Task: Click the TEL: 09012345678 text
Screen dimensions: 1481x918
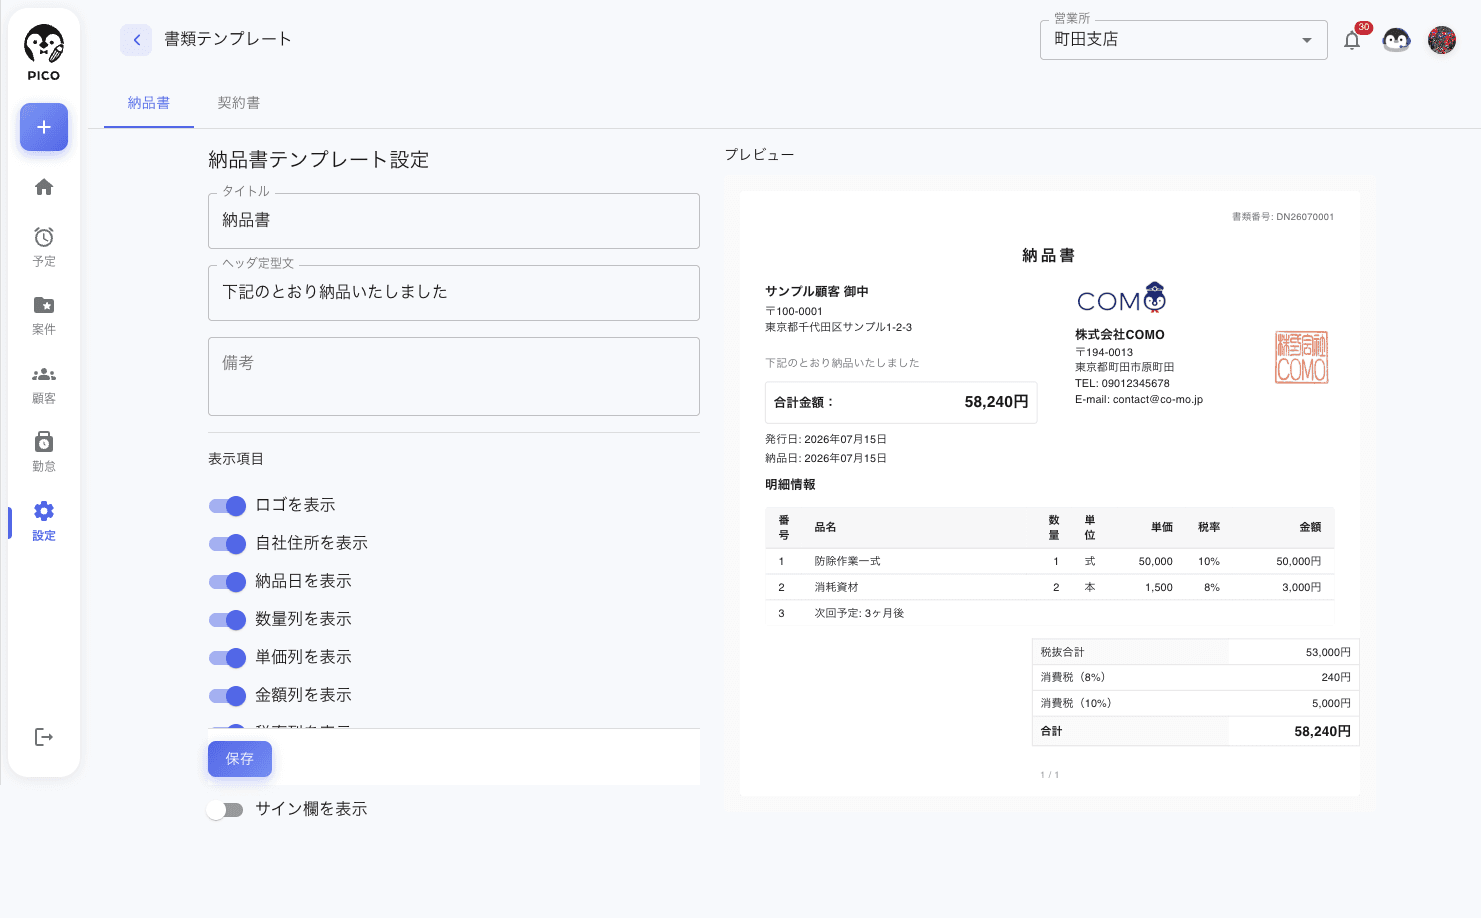Action: tap(1122, 384)
